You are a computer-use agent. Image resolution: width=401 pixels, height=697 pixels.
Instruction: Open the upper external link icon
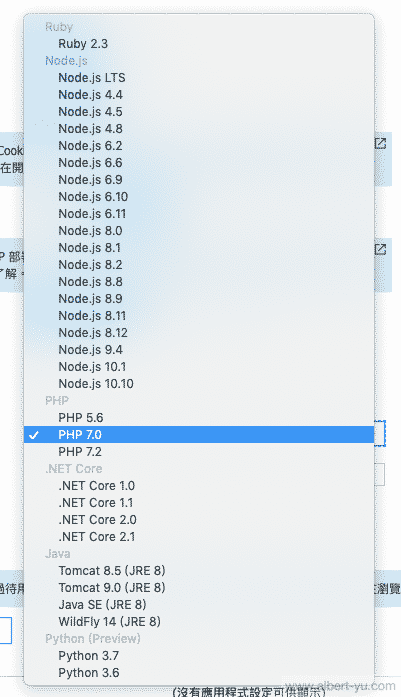coord(381,144)
